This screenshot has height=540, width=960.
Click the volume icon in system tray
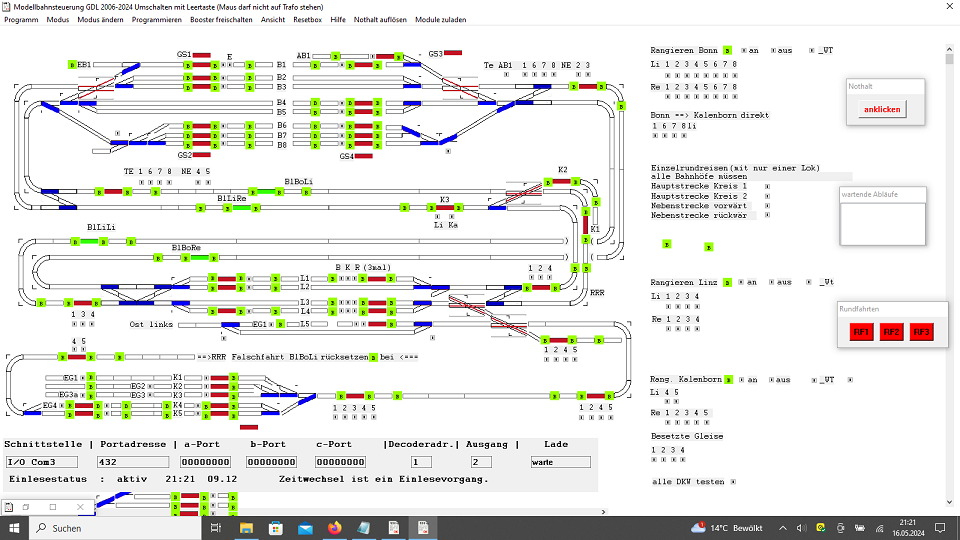tap(801, 528)
